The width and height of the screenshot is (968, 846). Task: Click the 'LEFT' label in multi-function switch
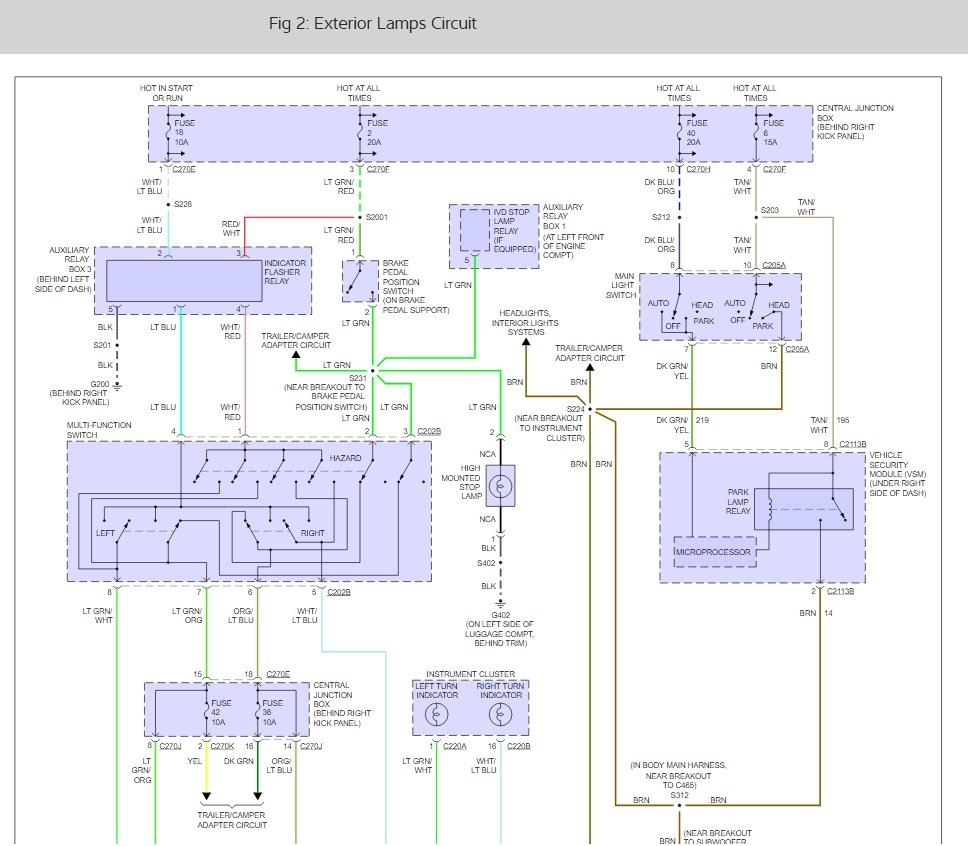point(105,533)
